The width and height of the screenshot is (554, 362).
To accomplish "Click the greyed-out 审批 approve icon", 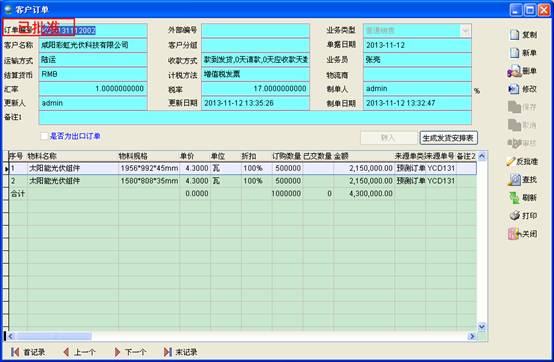I will point(514,143).
